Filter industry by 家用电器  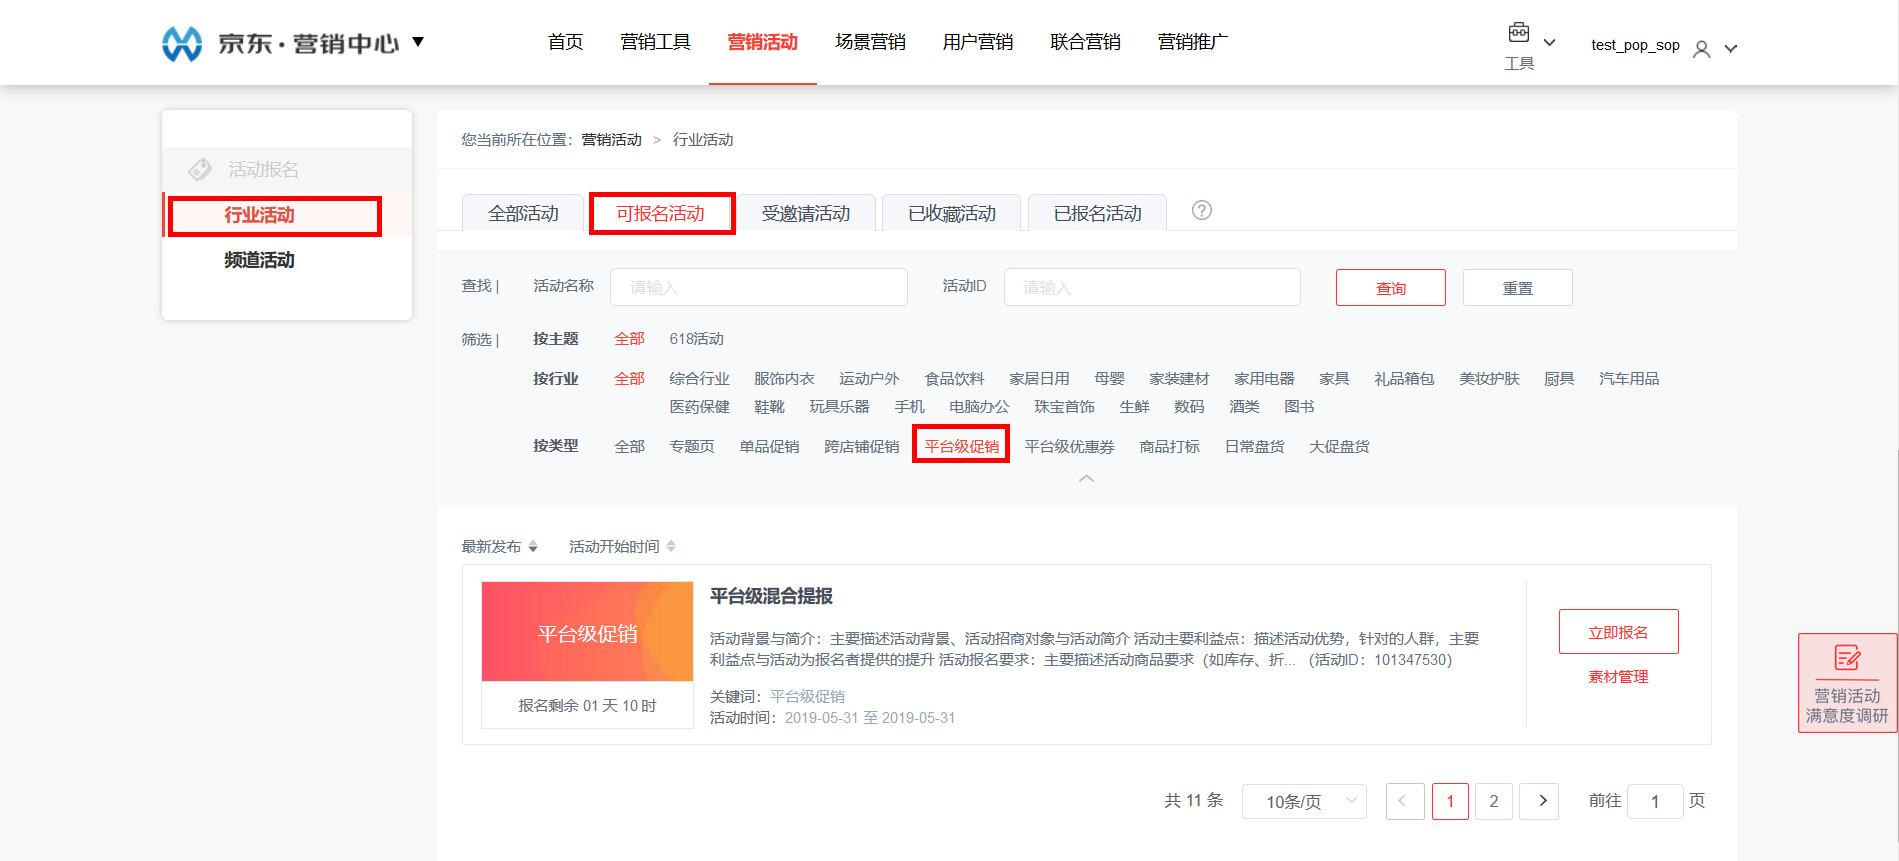(x=1264, y=379)
